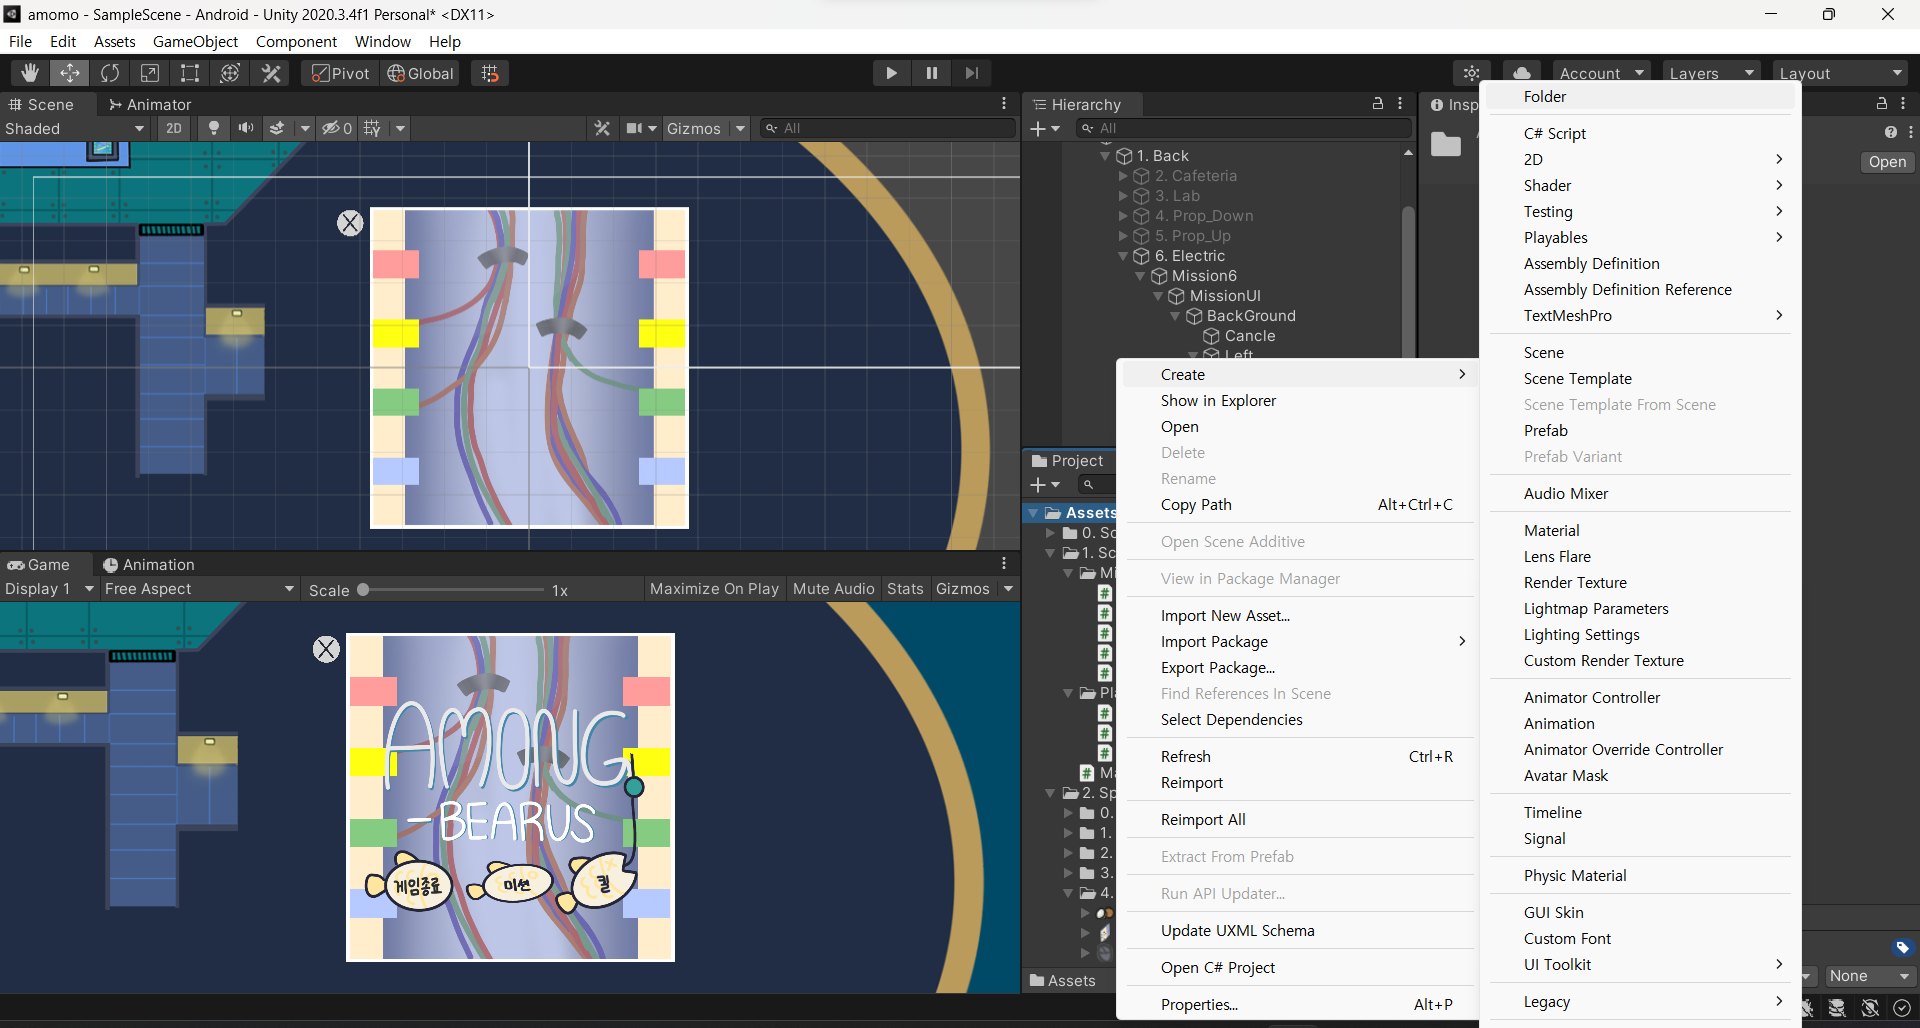Open Shaded draw mode dropdown
1920x1028 pixels.
click(75, 128)
